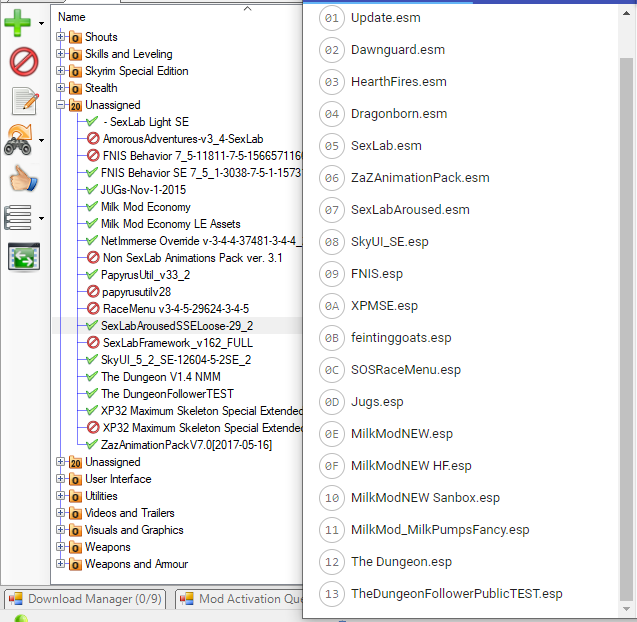Click the plugin list scroll down arrow
The height and width of the screenshot is (622, 637).
[626, 609]
